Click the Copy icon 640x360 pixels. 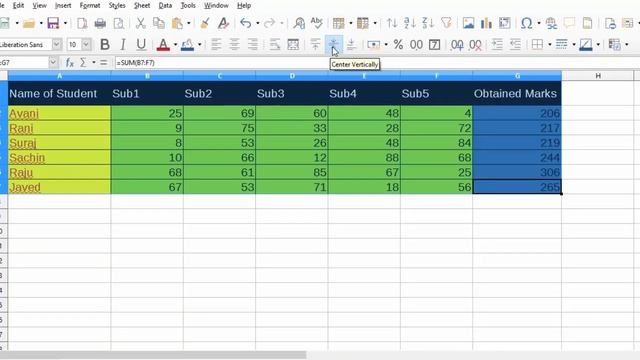pos(158,23)
